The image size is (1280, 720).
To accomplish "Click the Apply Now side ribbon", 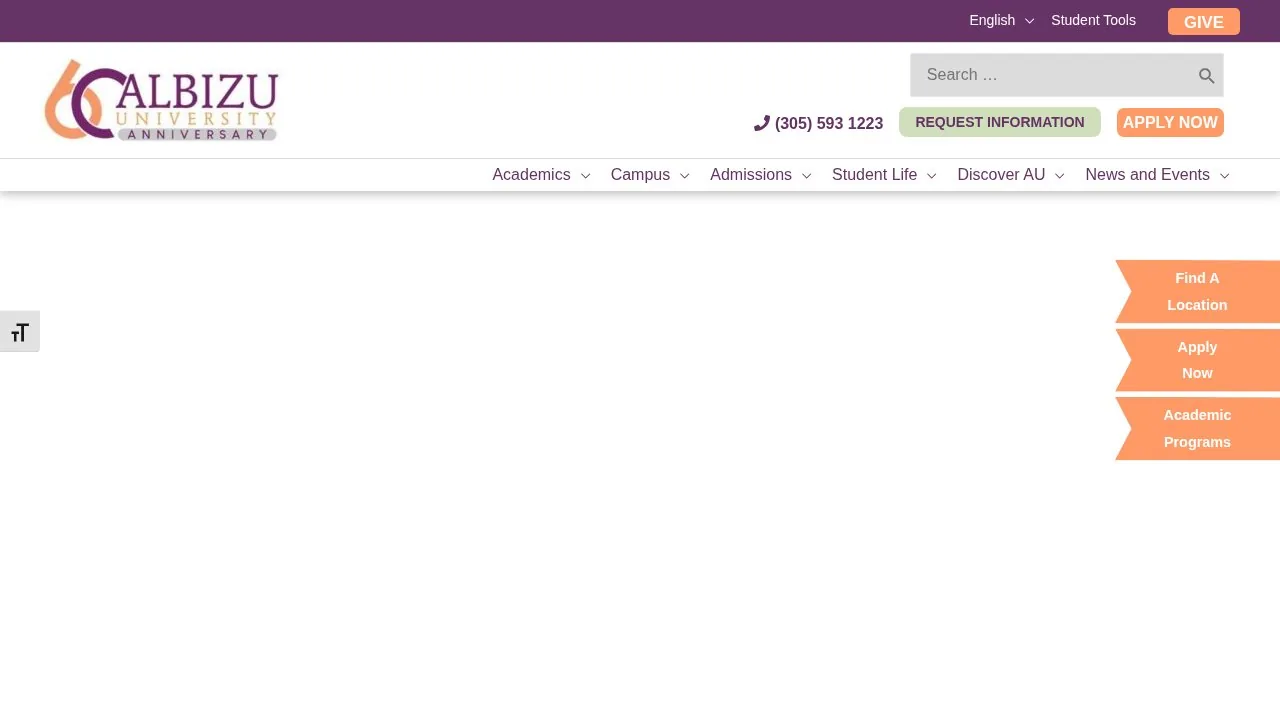I will [x=1198, y=360].
